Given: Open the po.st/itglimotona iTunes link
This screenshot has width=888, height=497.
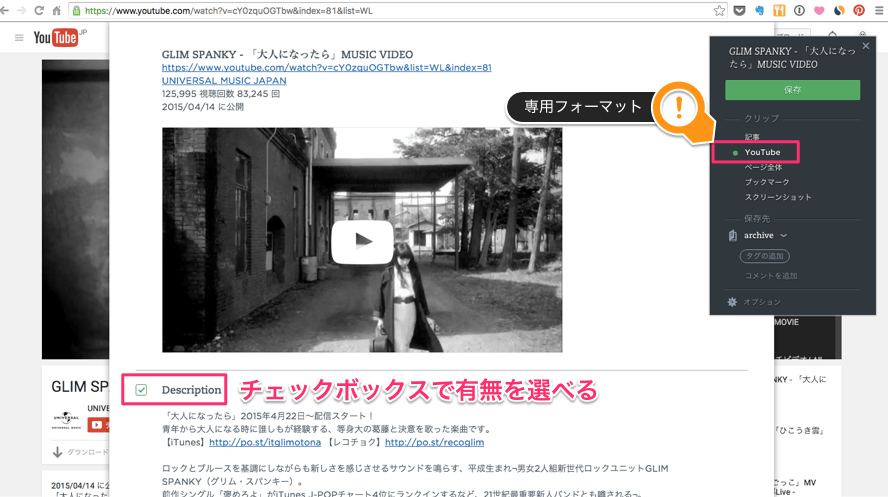Looking at the screenshot, I should (265, 442).
